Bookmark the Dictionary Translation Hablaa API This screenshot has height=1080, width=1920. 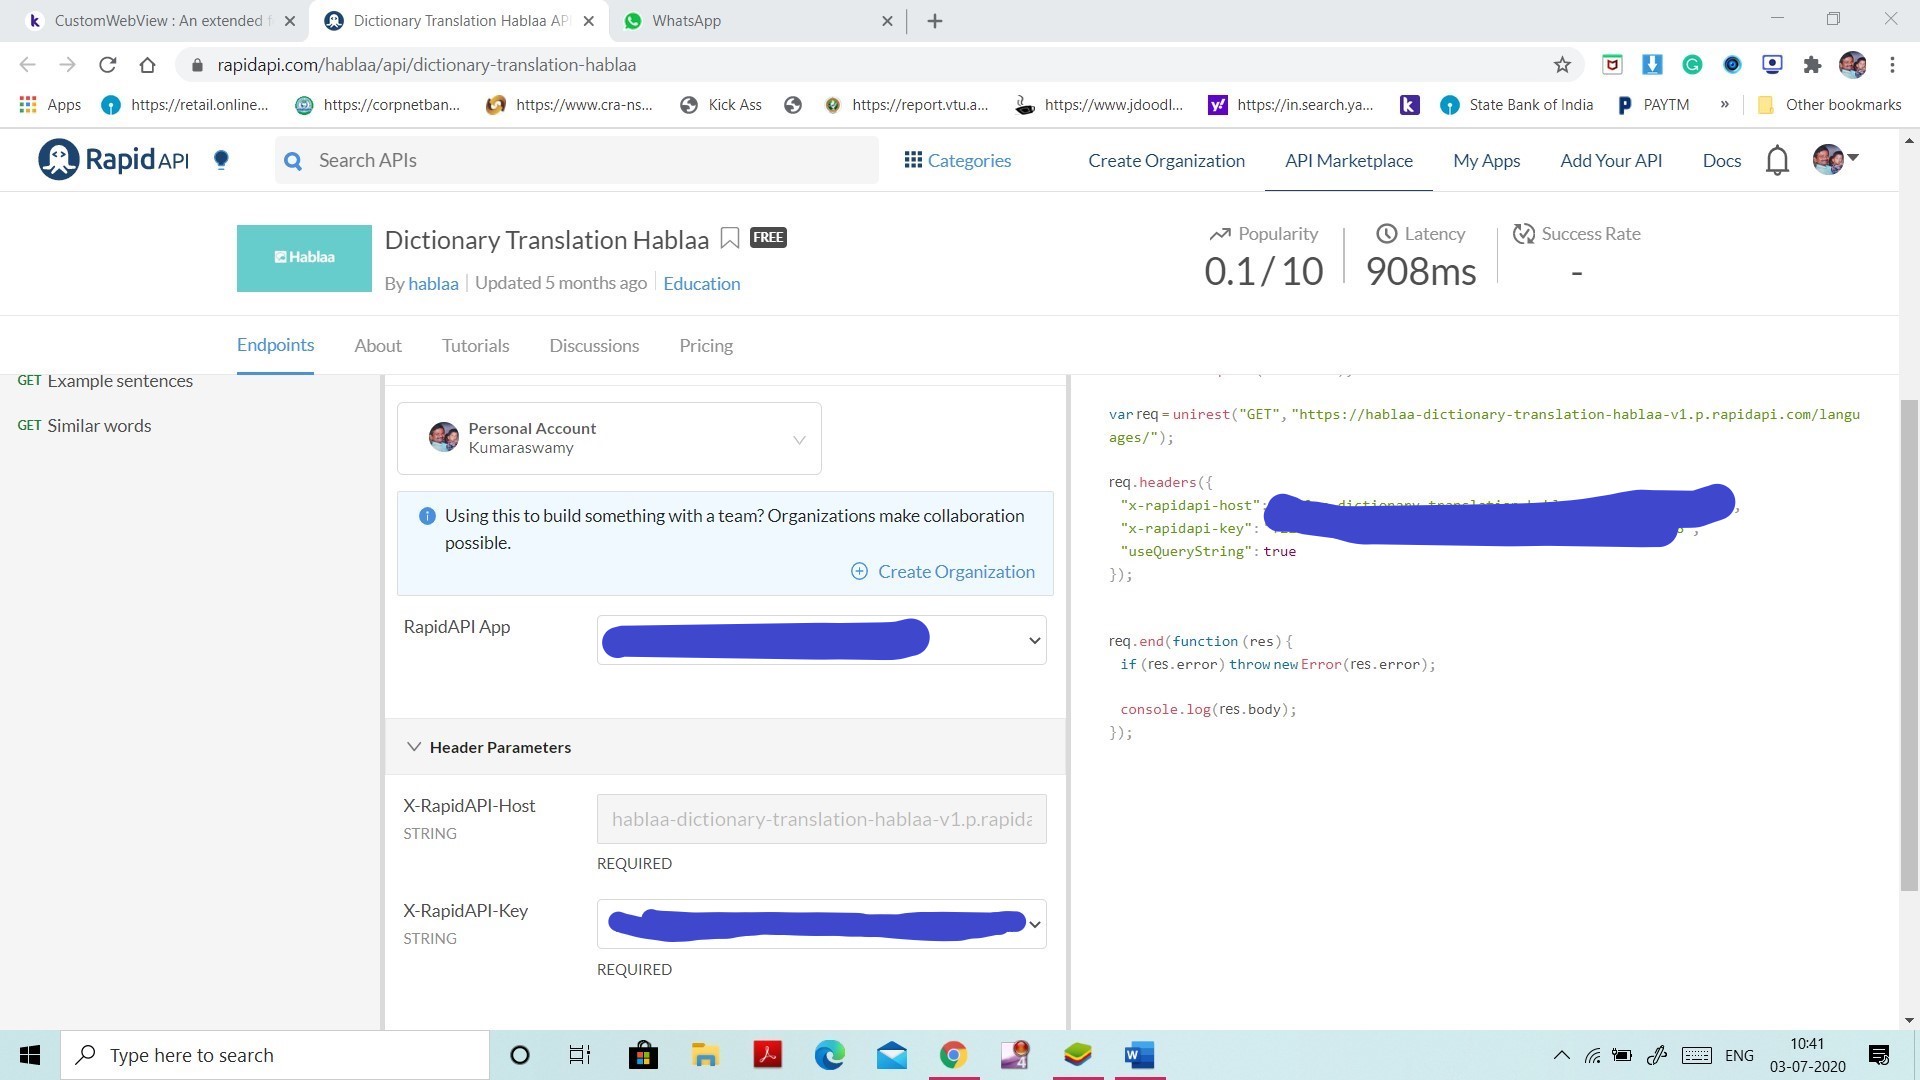[x=730, y=238]
